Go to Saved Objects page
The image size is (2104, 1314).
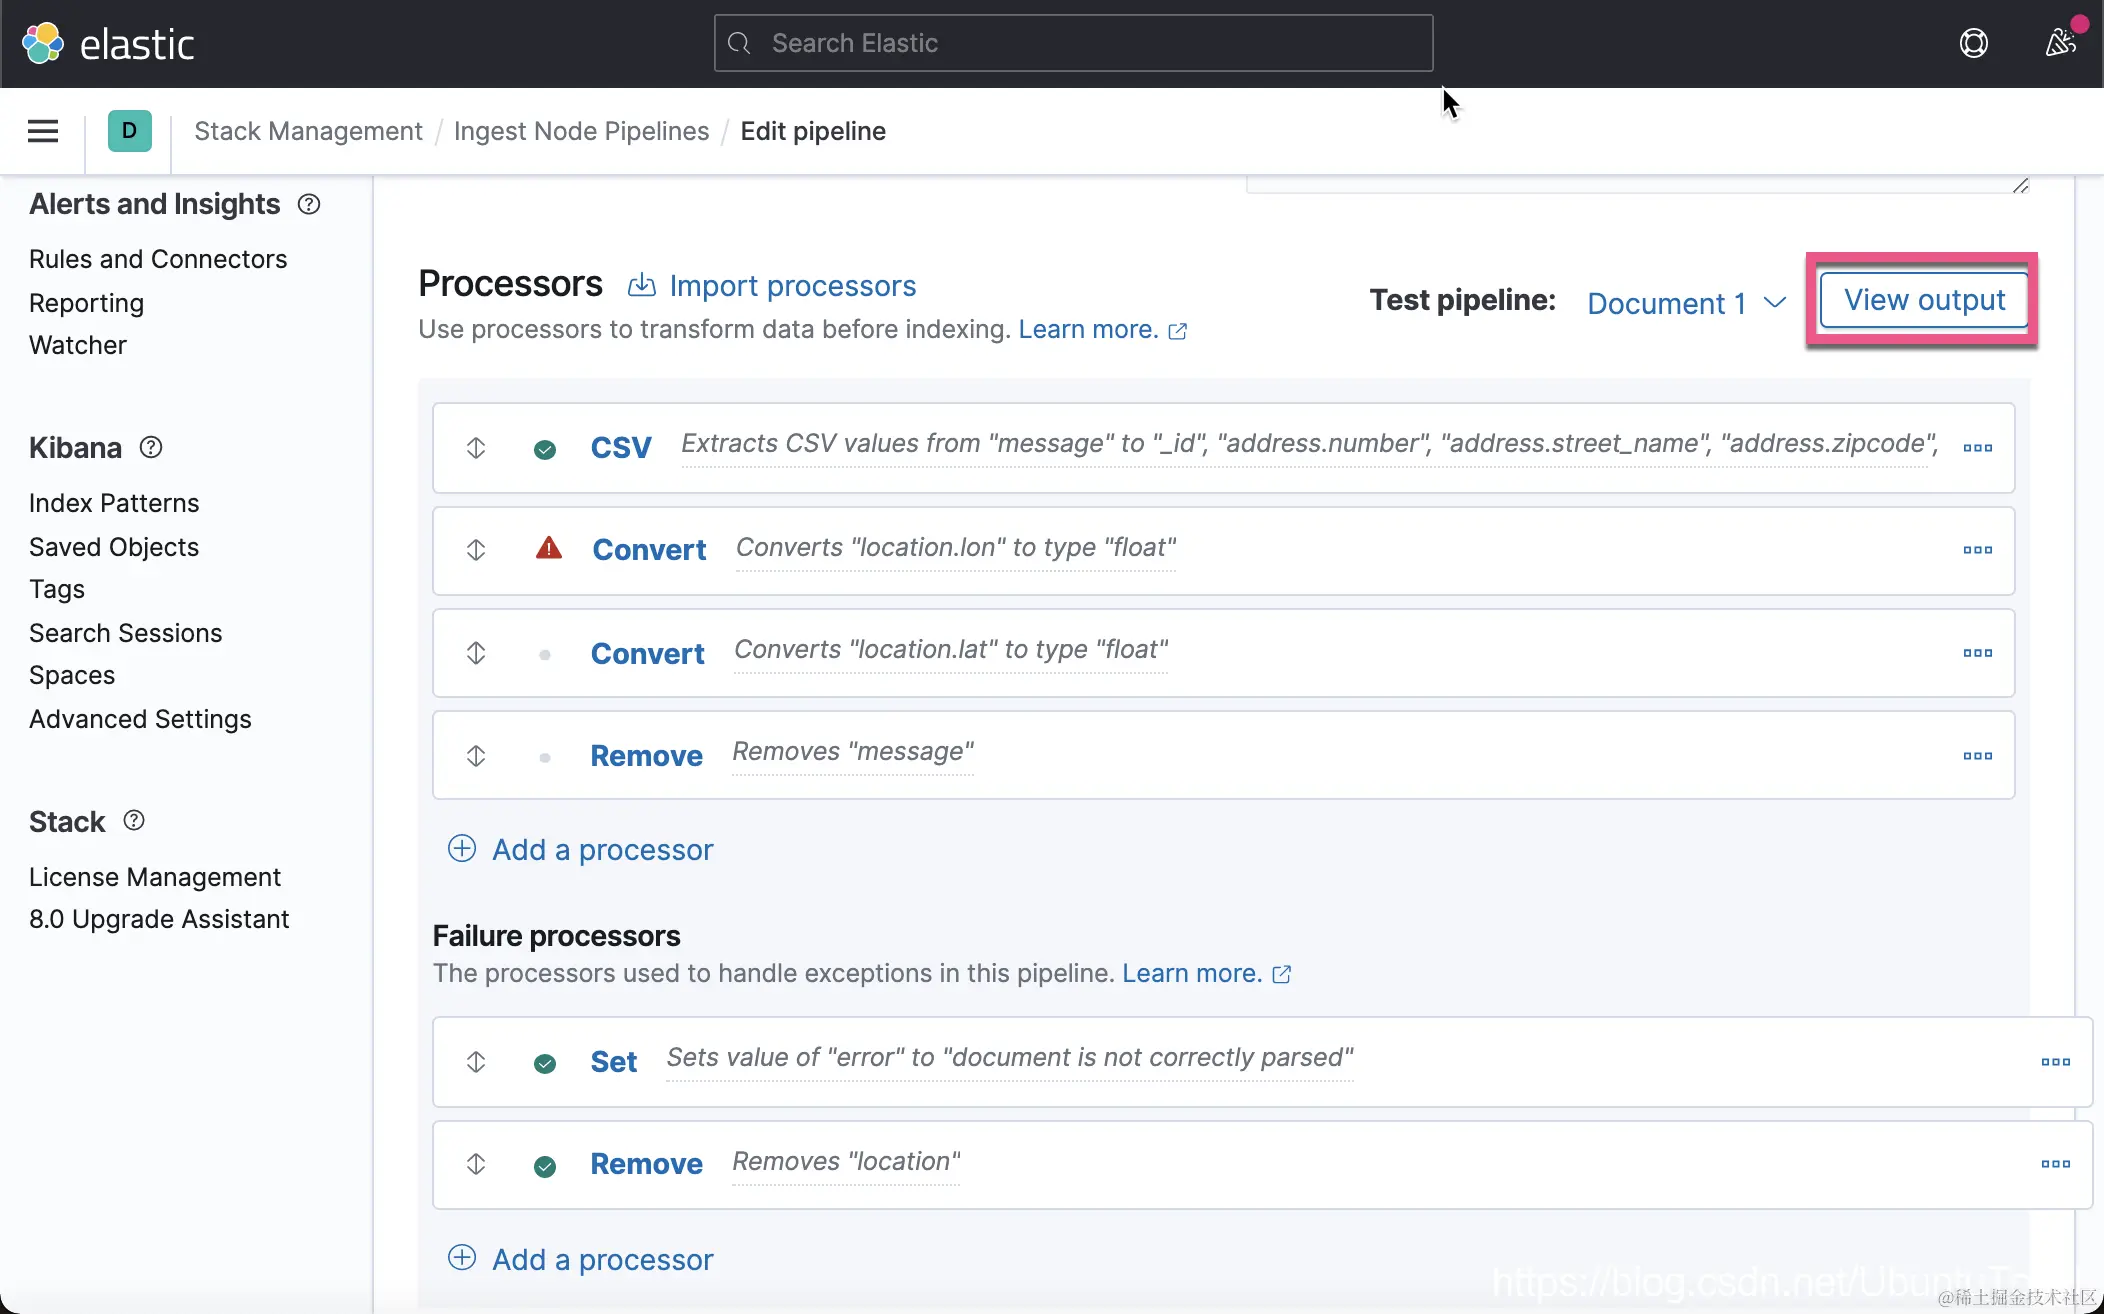click(114, 547)
